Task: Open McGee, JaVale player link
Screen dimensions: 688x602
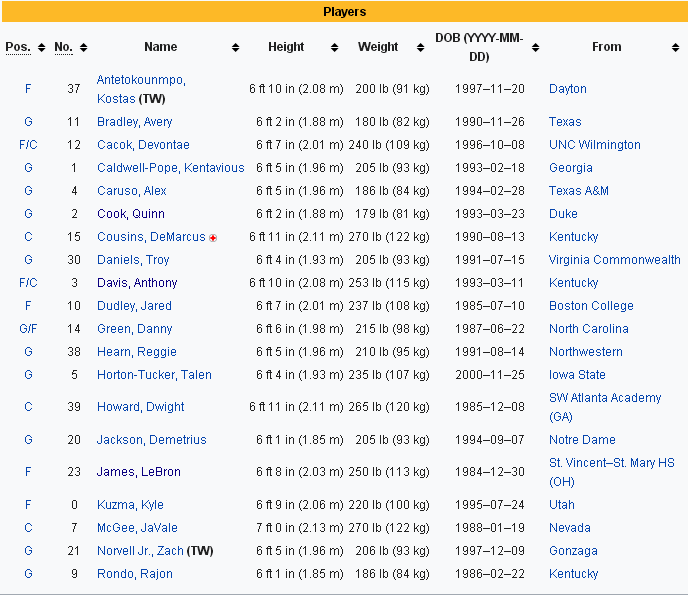Action: [137, 528]
